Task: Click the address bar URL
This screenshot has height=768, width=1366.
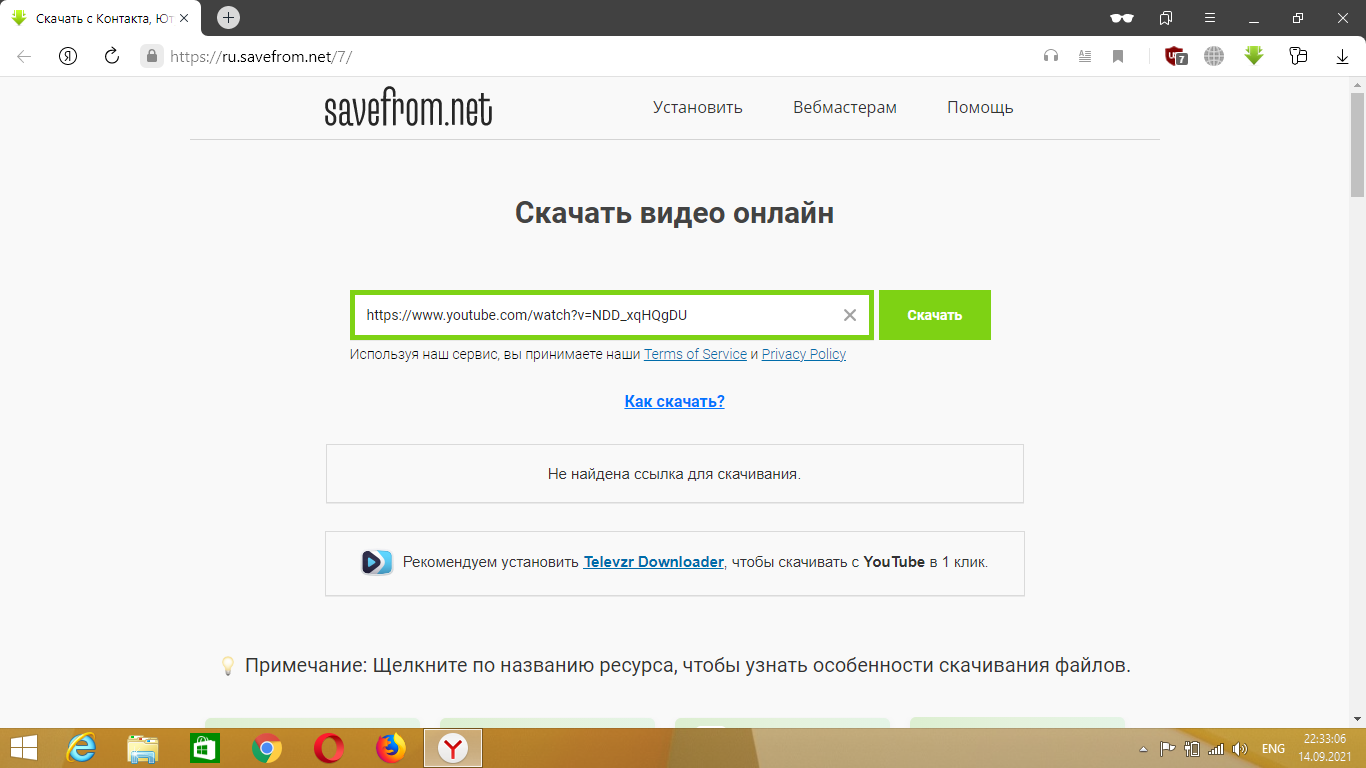Action: 261,57
